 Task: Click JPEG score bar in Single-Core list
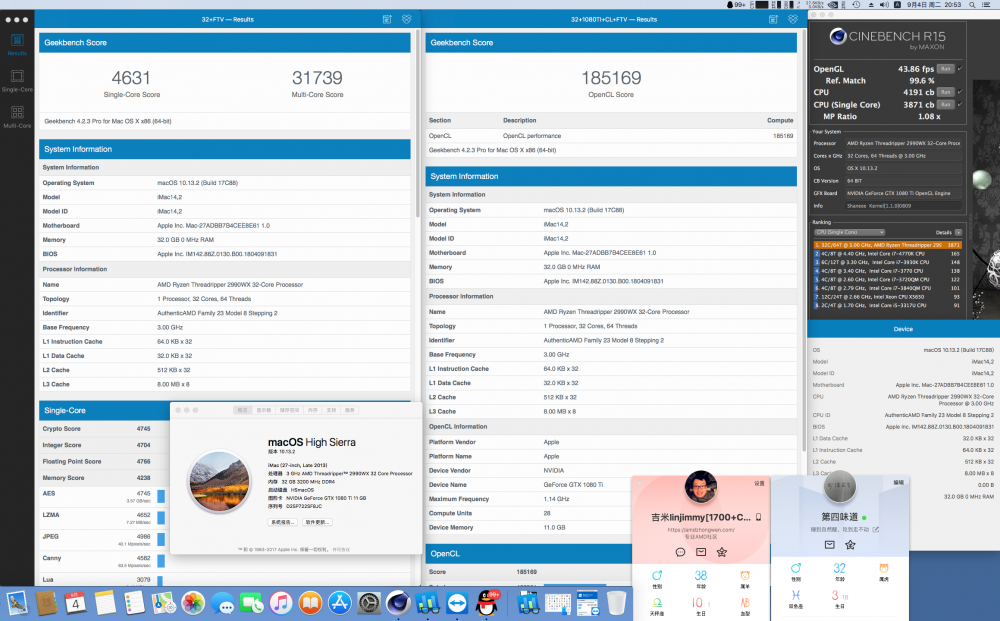(161, 539)
